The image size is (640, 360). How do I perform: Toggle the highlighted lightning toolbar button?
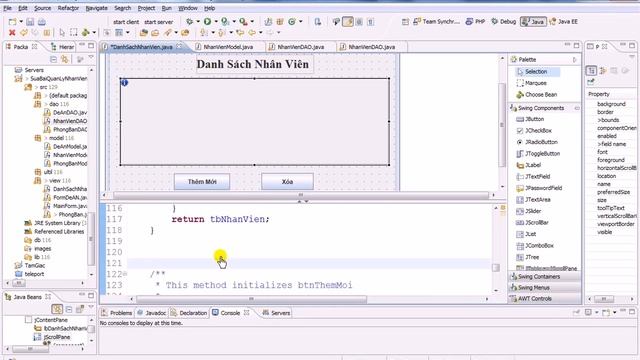(x=348, y=22)
